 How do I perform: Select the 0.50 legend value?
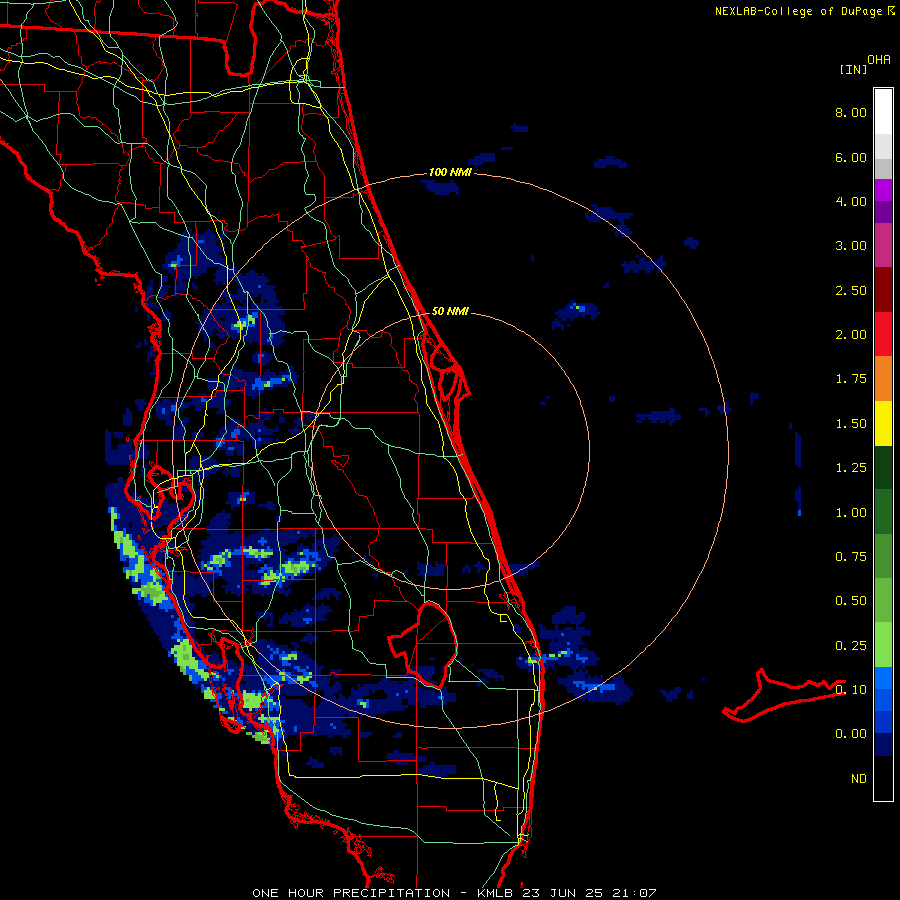click(x=851, y=601)
